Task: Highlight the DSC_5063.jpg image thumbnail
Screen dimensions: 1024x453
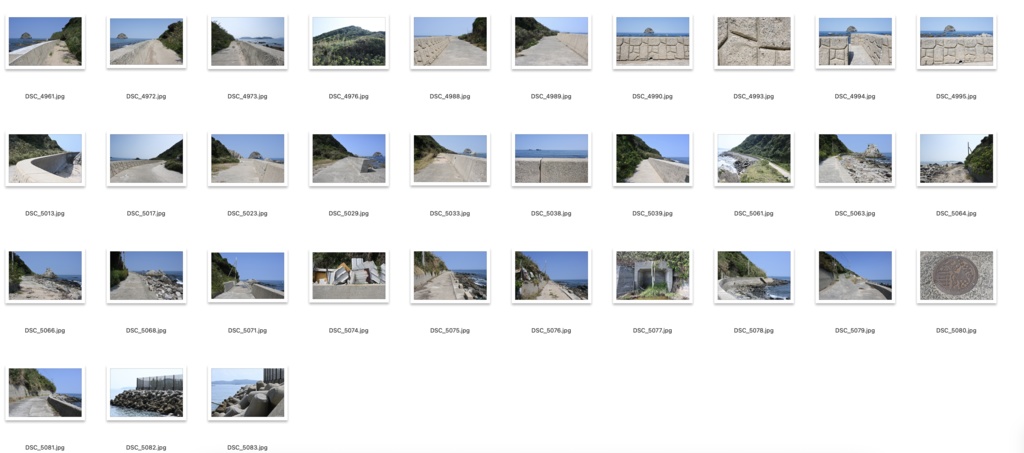Action: [855, 159]
